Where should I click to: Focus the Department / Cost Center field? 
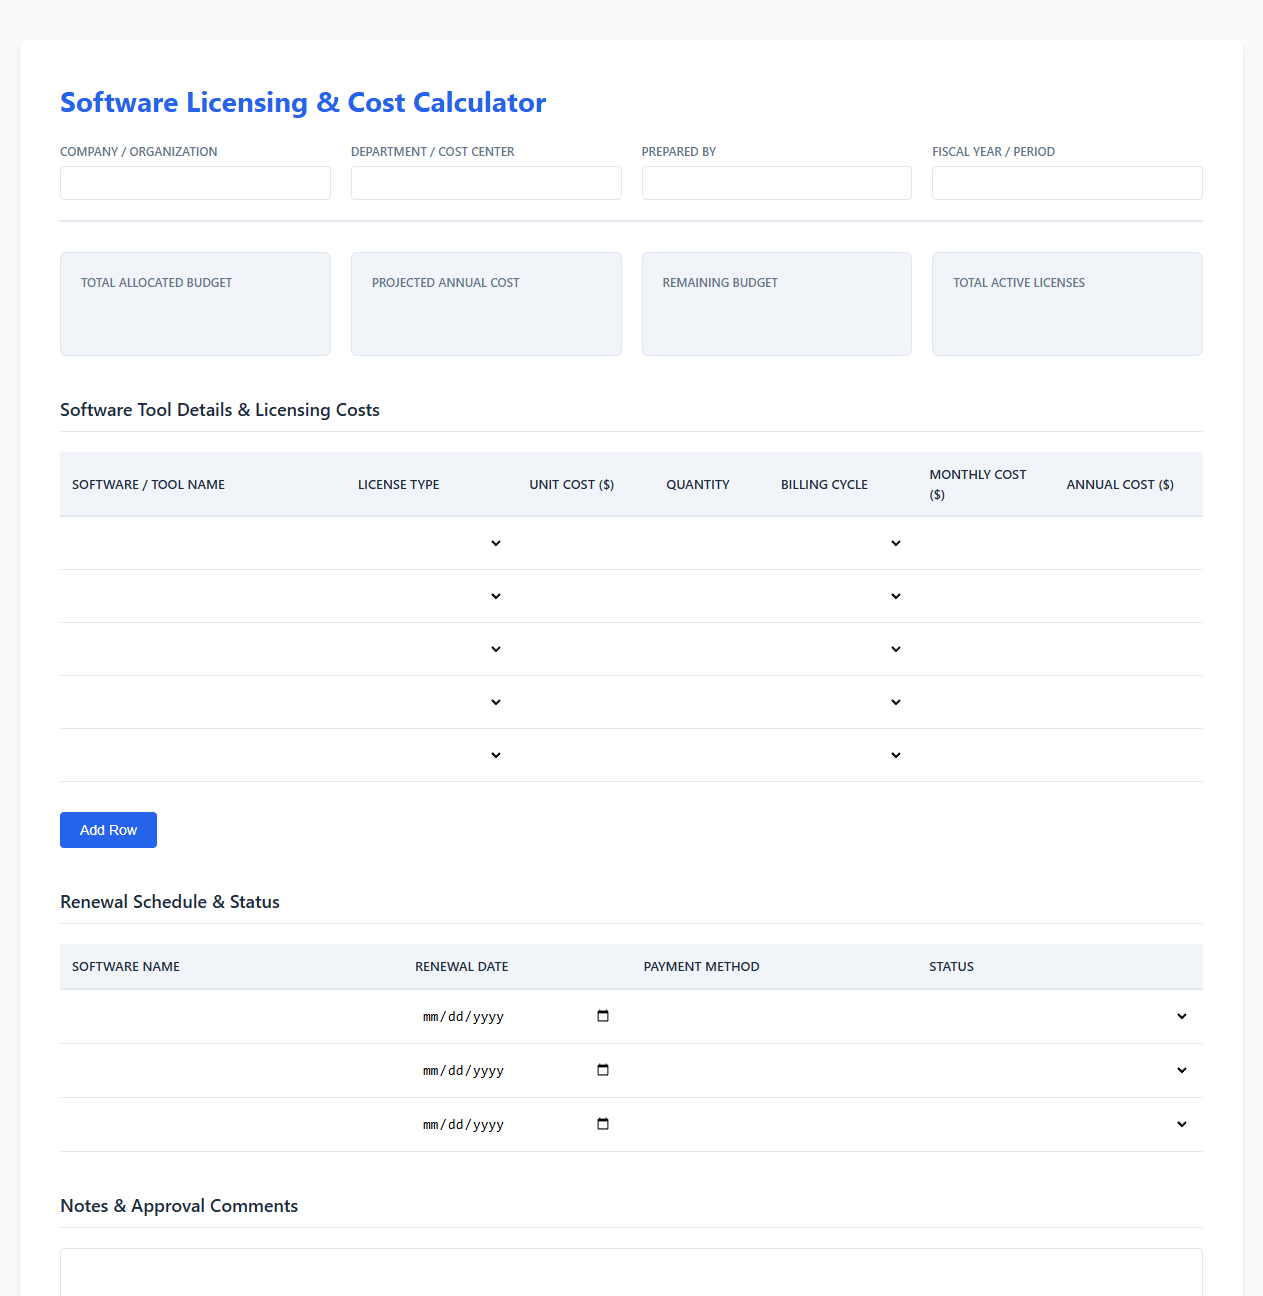[x=486, y=183]
